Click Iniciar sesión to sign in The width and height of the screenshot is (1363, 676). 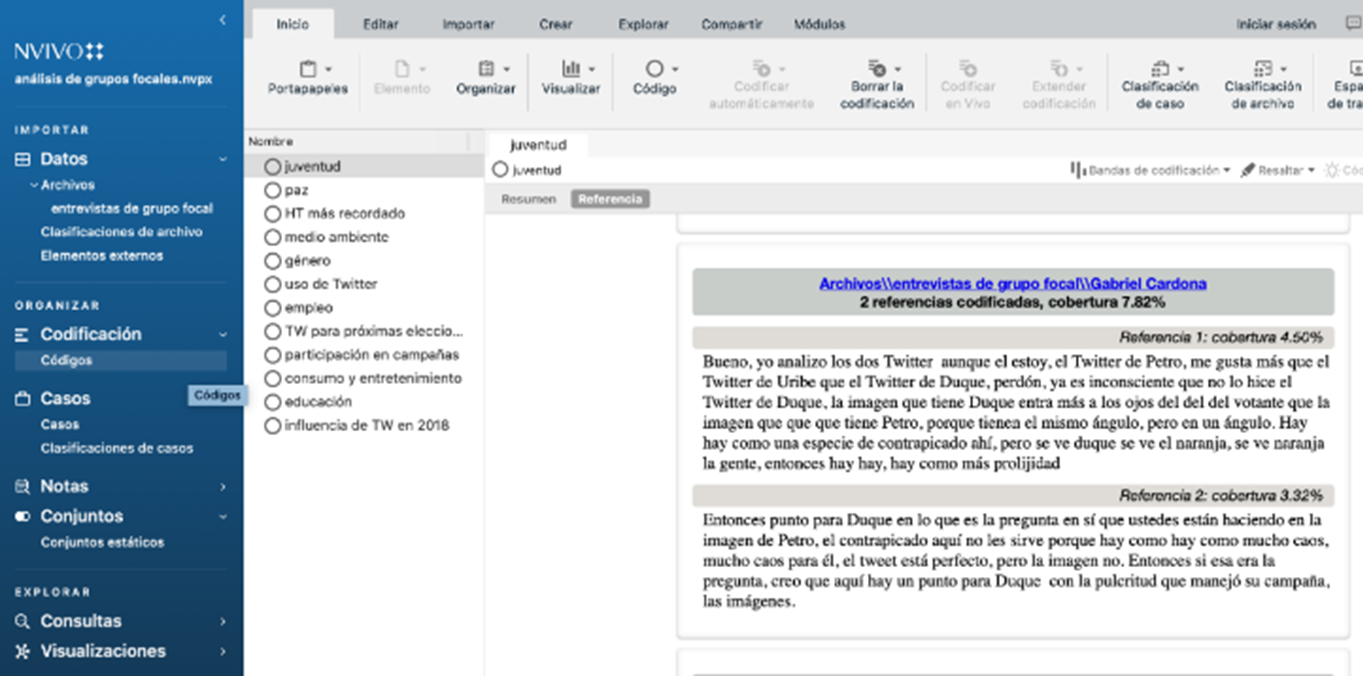click(1275, 24)
